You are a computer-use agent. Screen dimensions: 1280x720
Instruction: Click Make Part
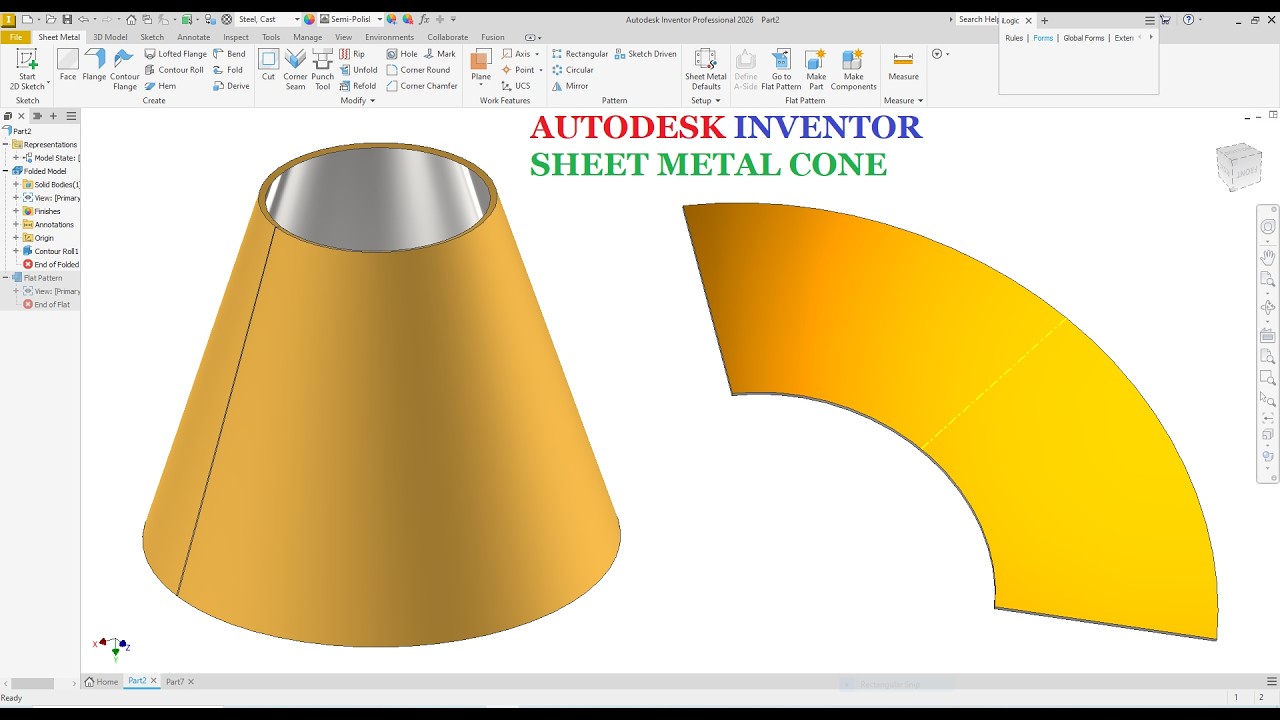click(816, 69)
